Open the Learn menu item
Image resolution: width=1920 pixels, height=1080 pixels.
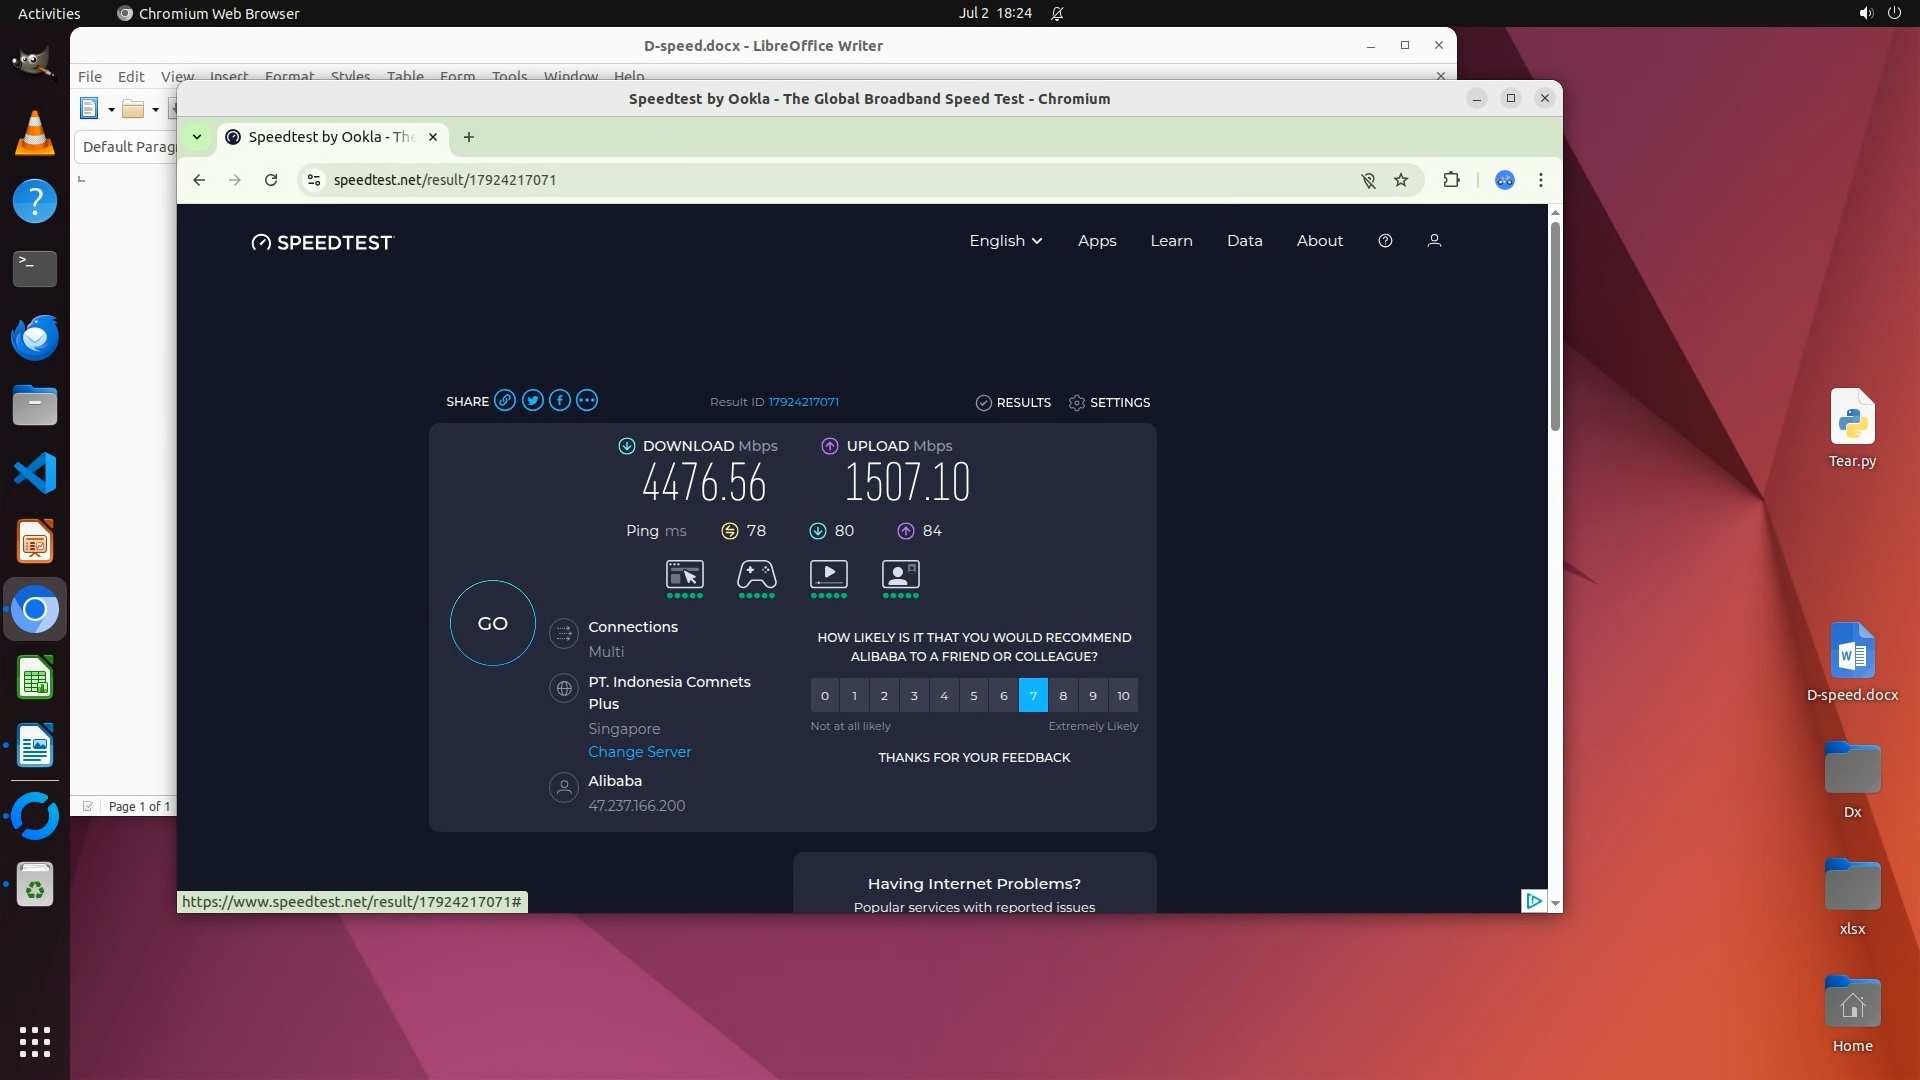coord(1171,241)
